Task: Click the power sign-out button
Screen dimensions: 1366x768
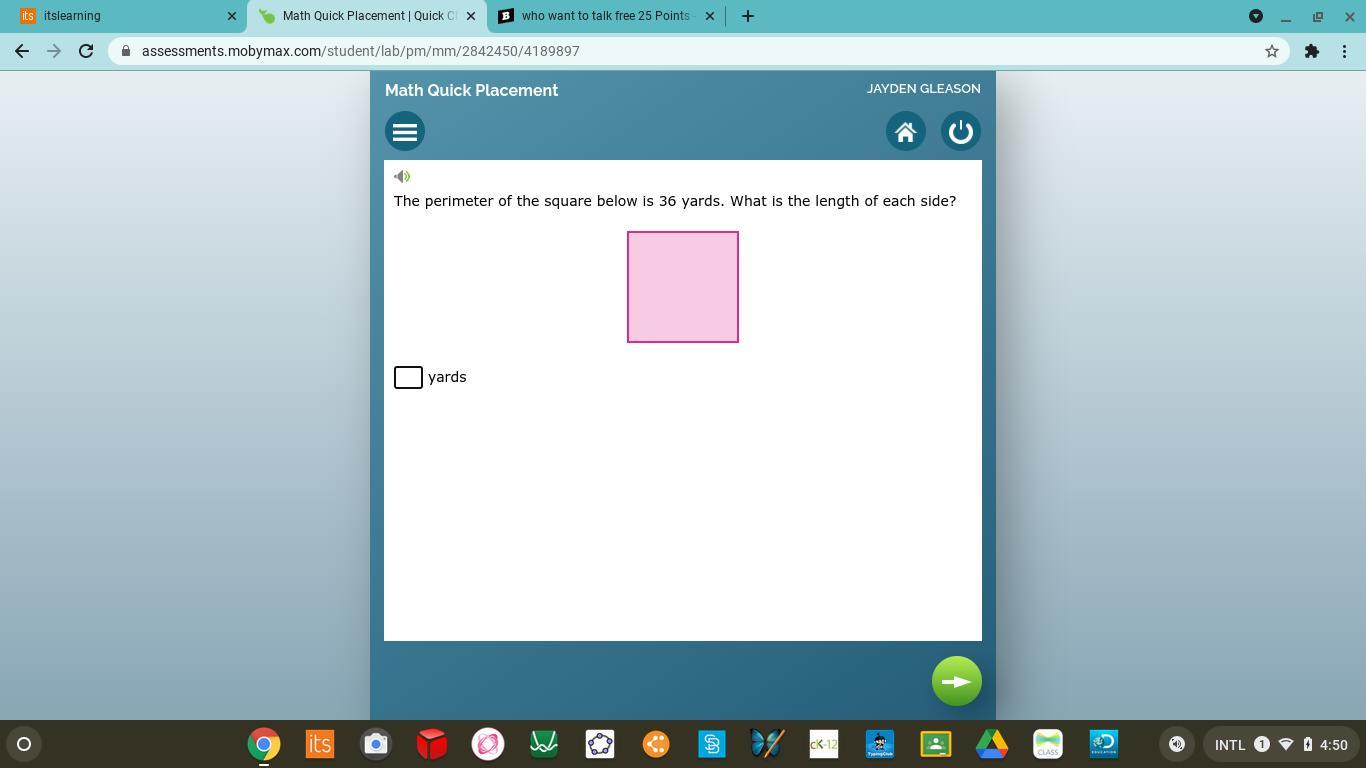Action: 960,131
